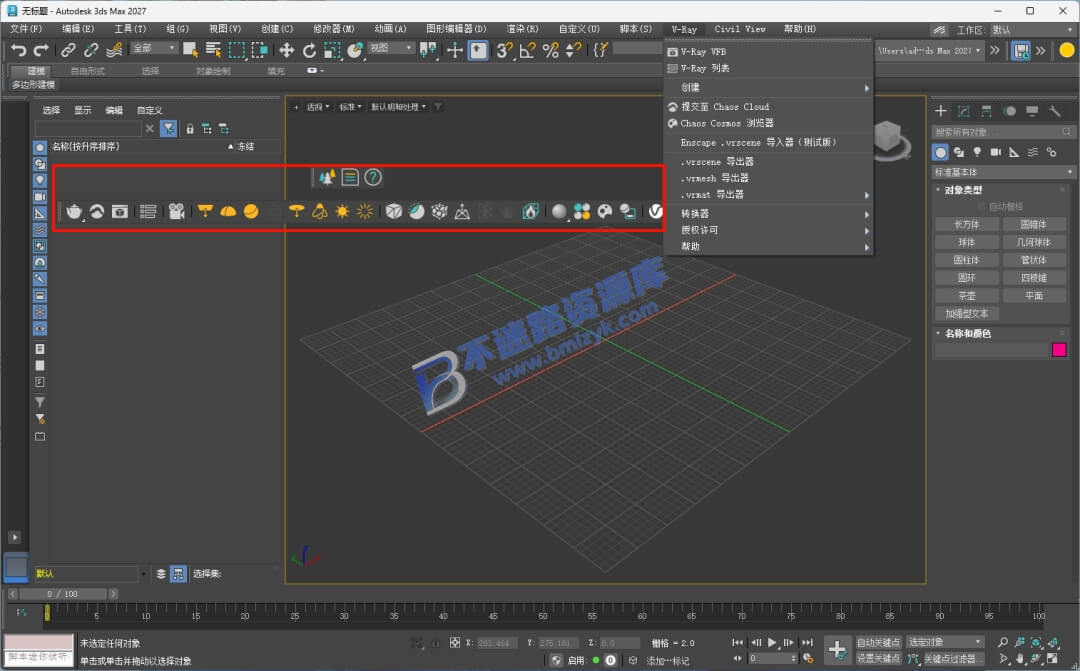
Task: Click the 球体 sphere button
Action: point(966,242)
